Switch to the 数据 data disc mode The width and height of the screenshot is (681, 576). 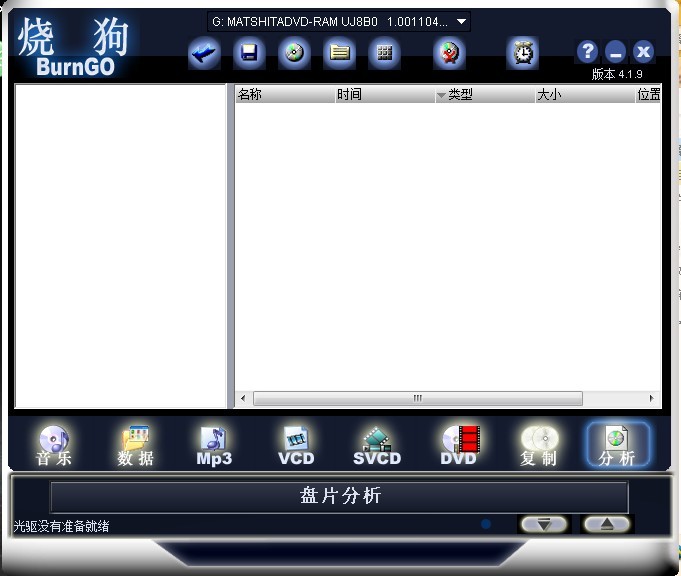135,446
